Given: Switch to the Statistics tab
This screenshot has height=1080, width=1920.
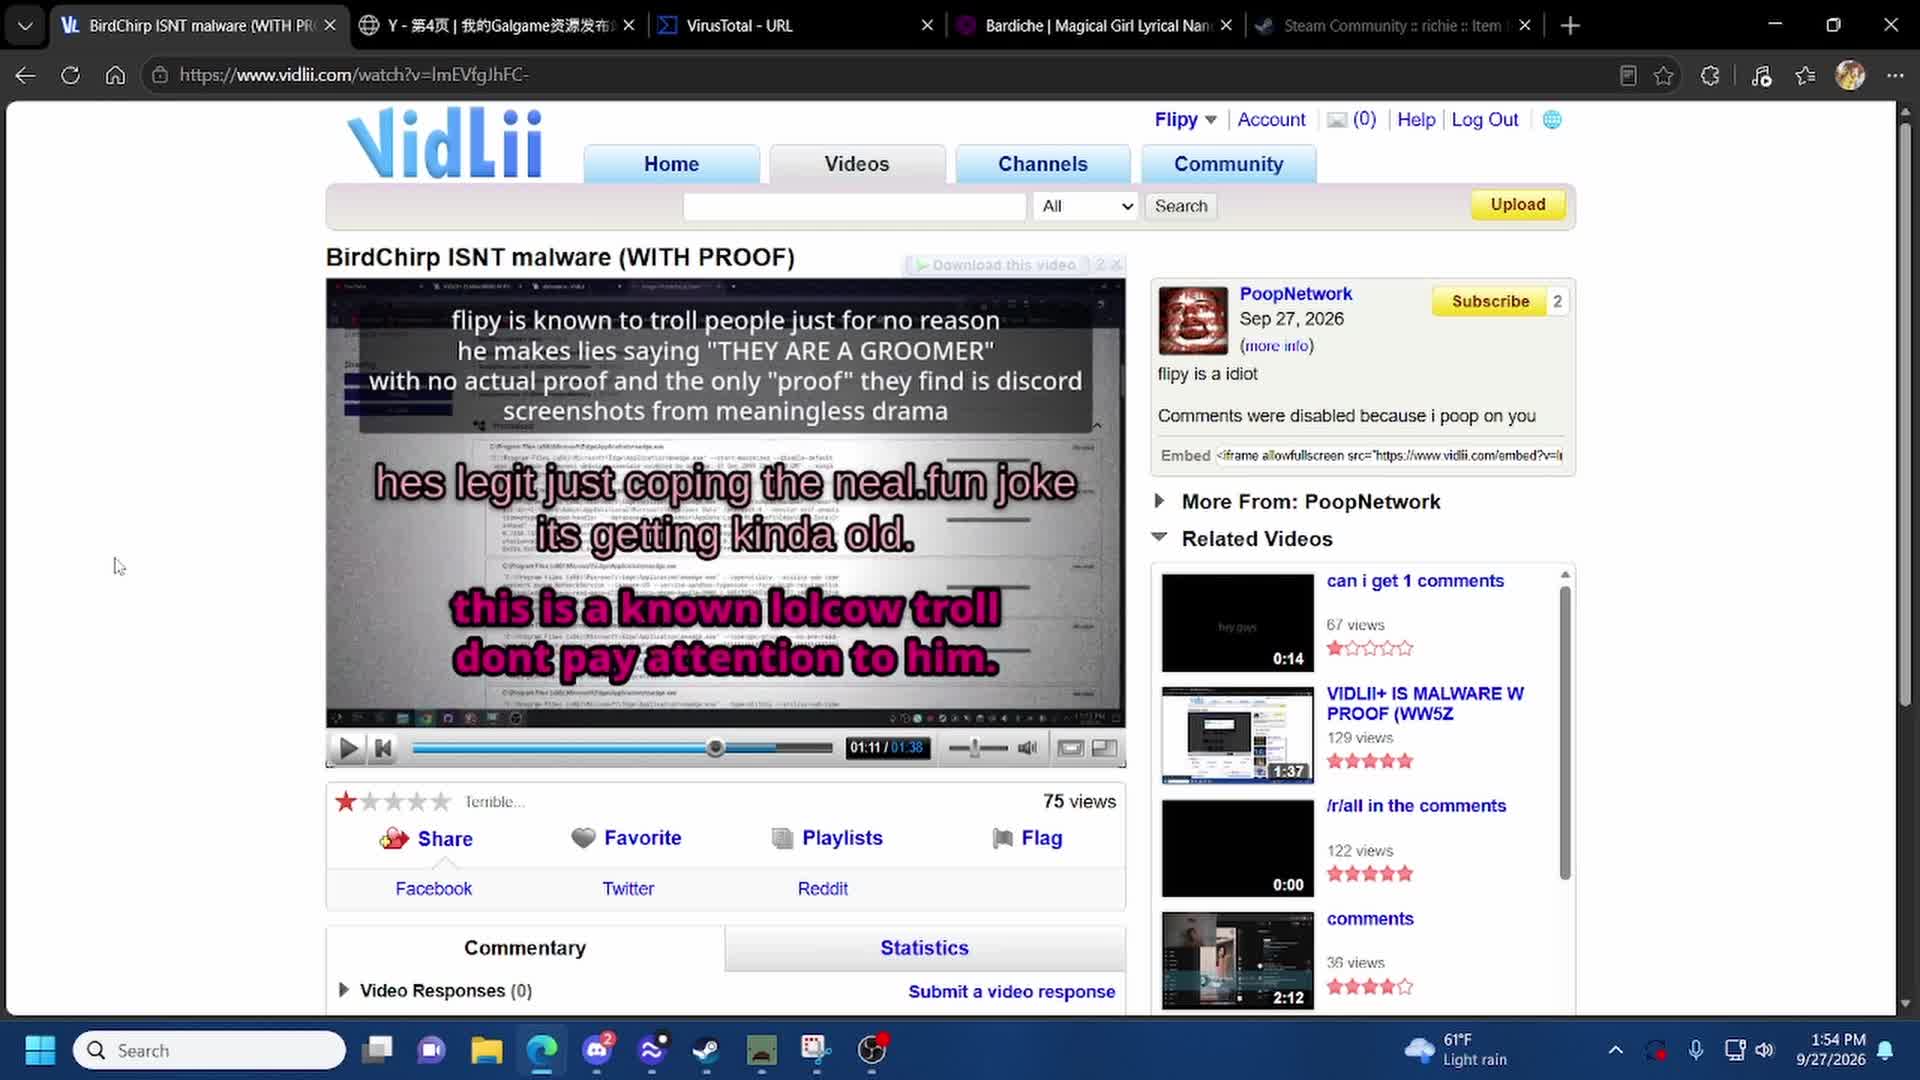Looking at the screenshot, I should pyautogui.click(x=924, y=948).
